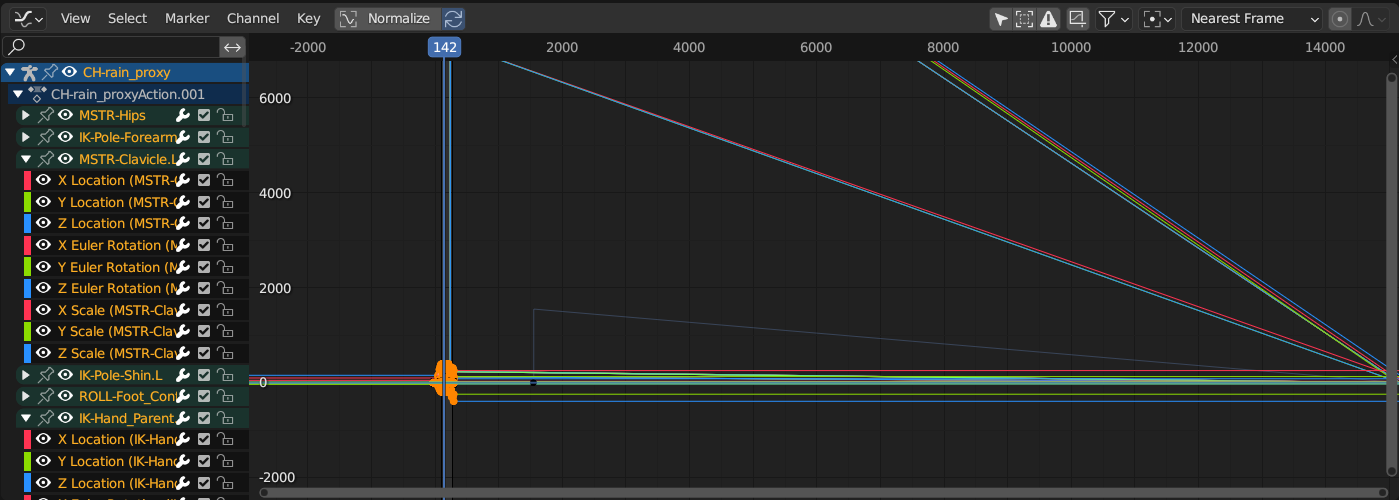Uncheck mute box on X Euler Rotation
This screenshot has height=500, width=1399.
(x=204, y=245)
